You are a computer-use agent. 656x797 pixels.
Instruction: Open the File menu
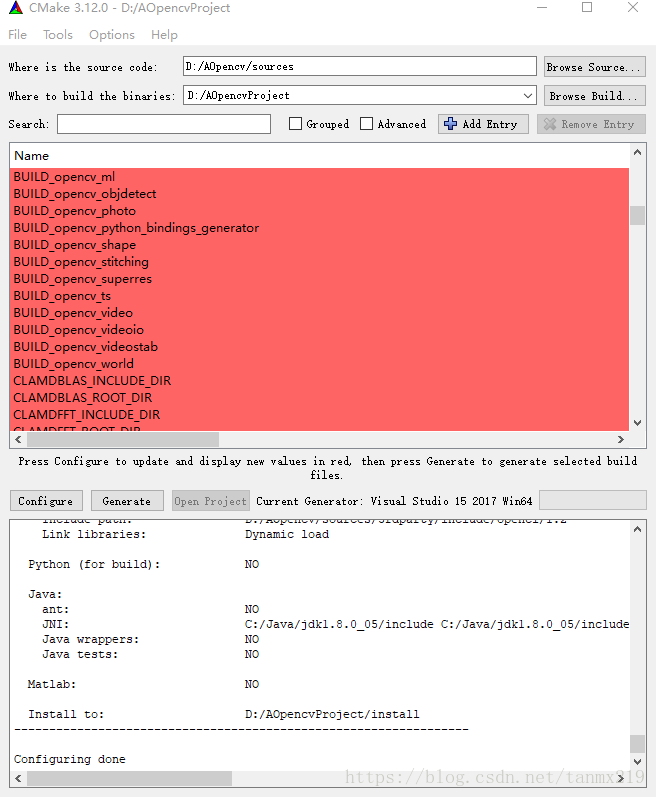click(17, 35)
